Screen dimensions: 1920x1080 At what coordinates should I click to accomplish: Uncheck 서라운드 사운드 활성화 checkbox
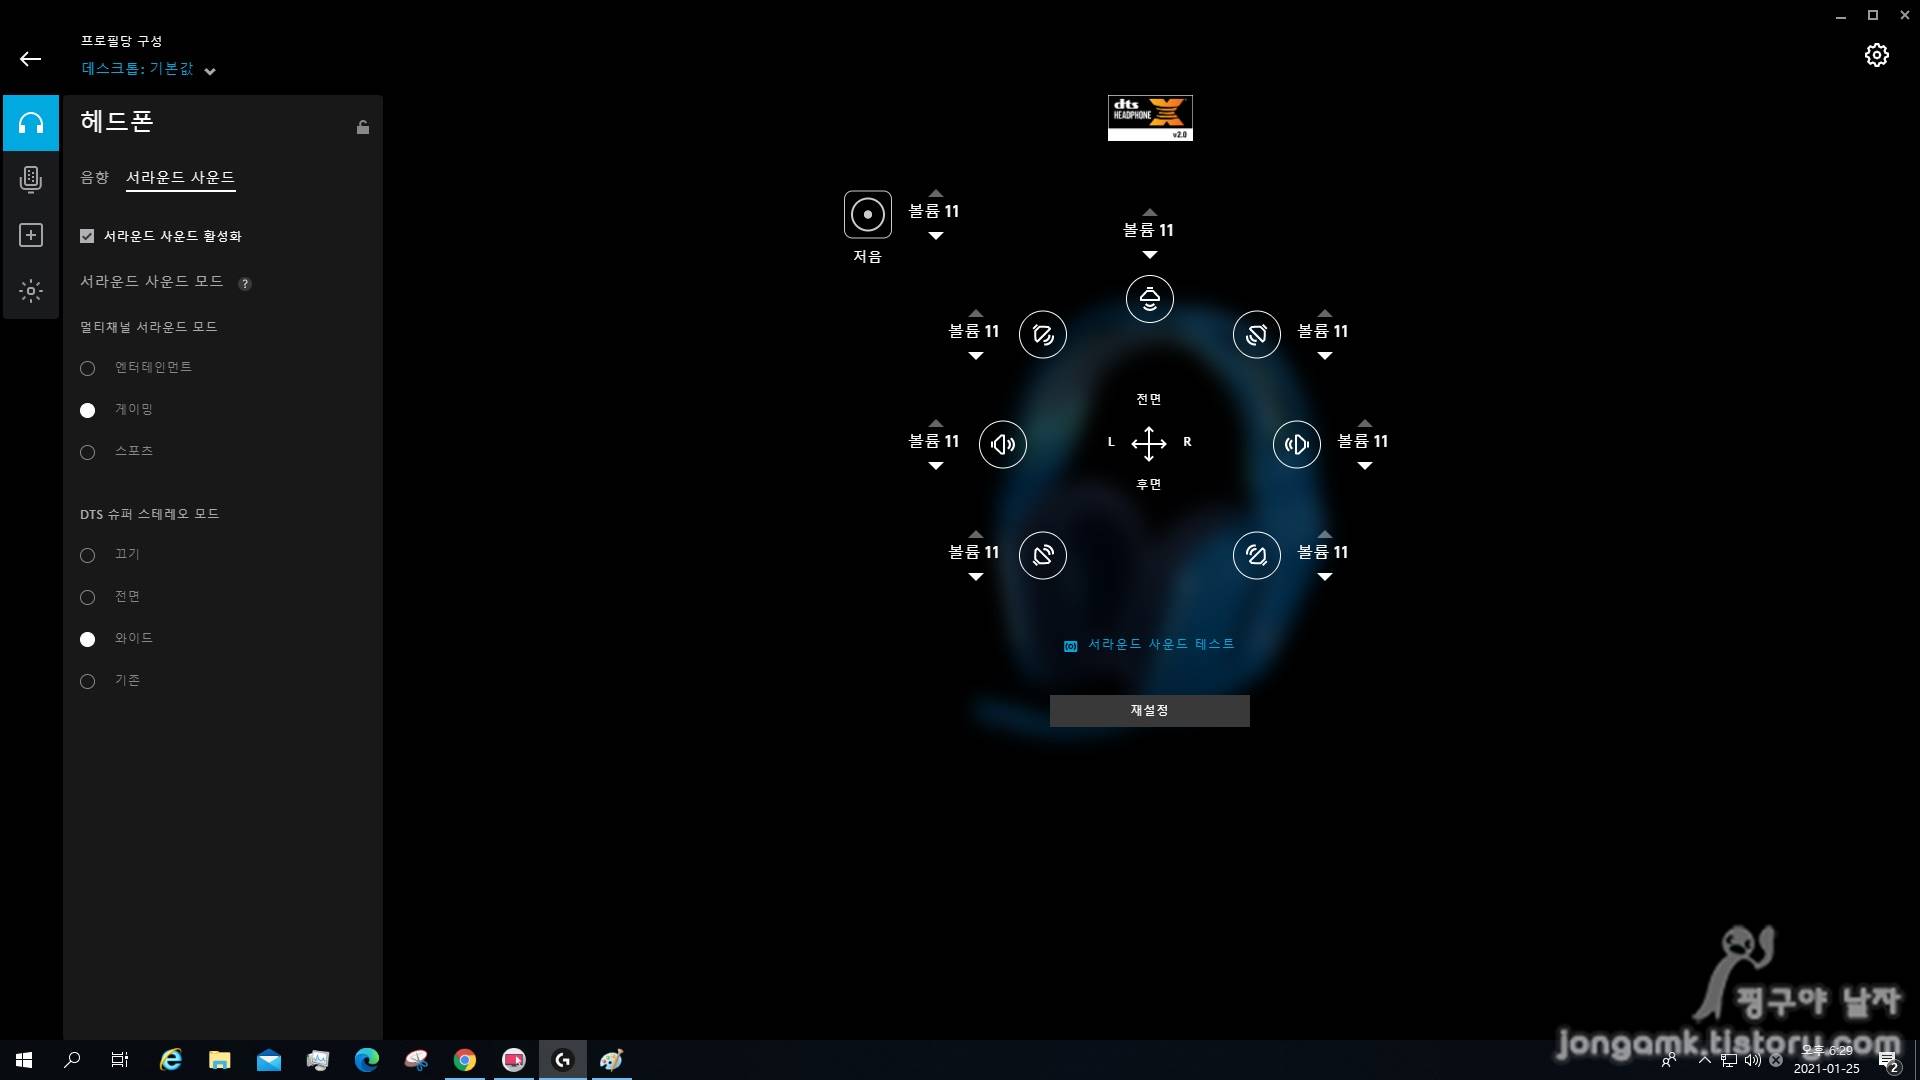click(x=87, y=236)
